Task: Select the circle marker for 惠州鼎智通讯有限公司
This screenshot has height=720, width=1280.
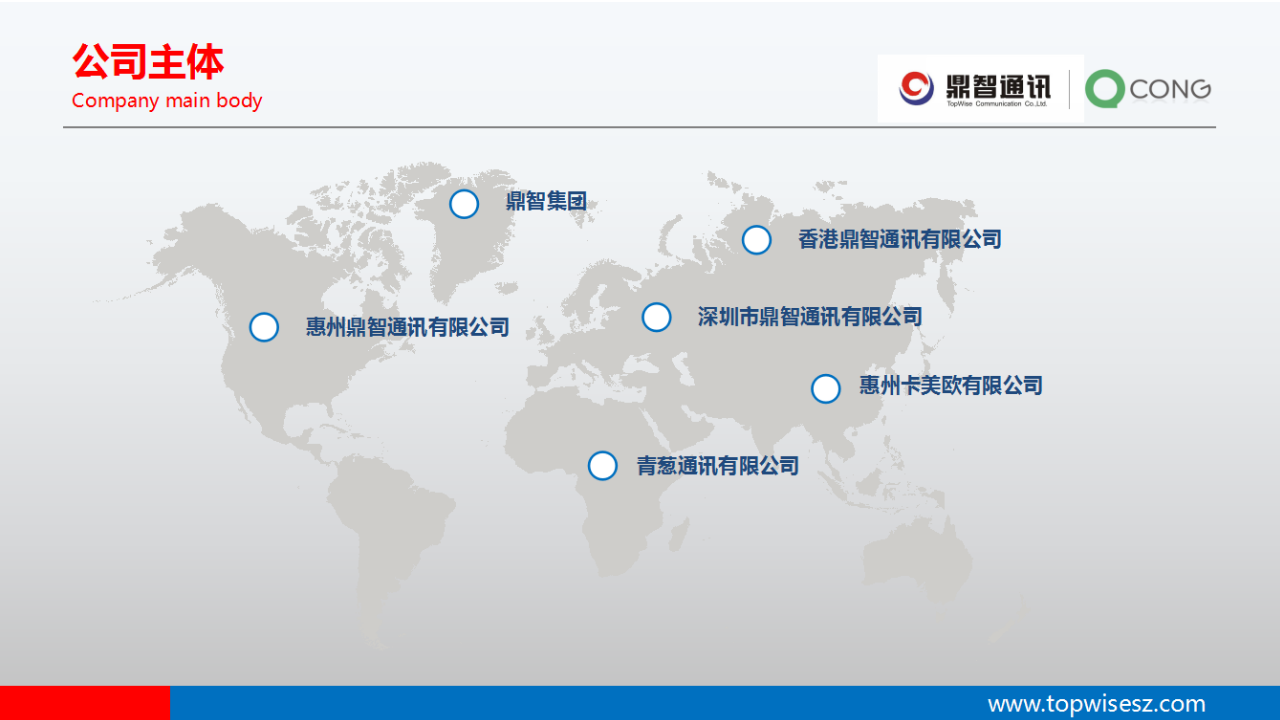Action: [264, 327]
